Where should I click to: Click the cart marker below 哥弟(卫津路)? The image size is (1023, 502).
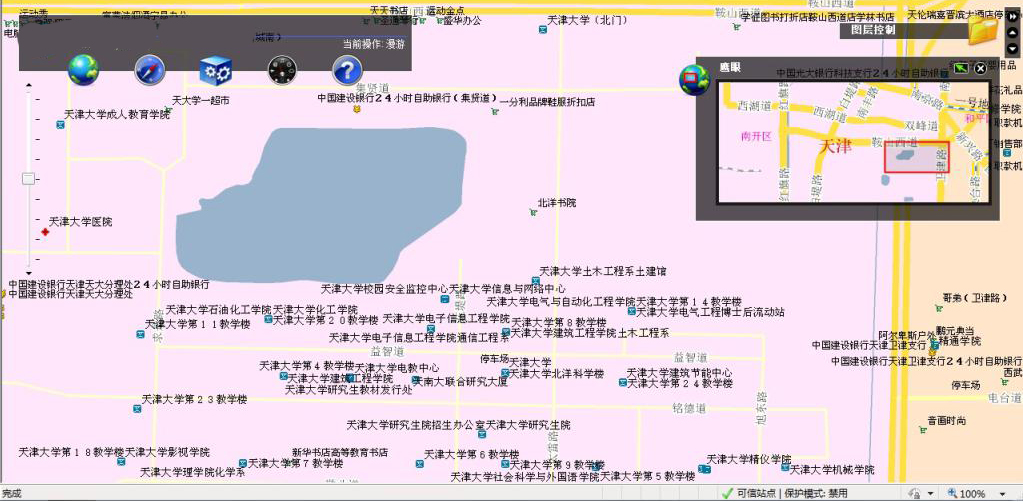[938, 306]
